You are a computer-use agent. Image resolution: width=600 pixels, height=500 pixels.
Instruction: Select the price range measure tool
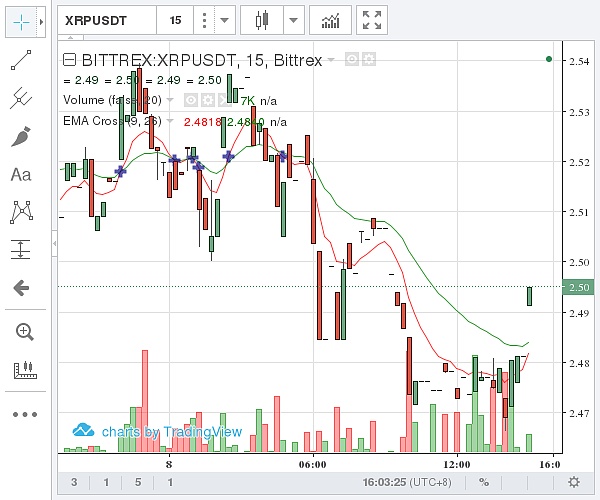(x=21, y=249)
